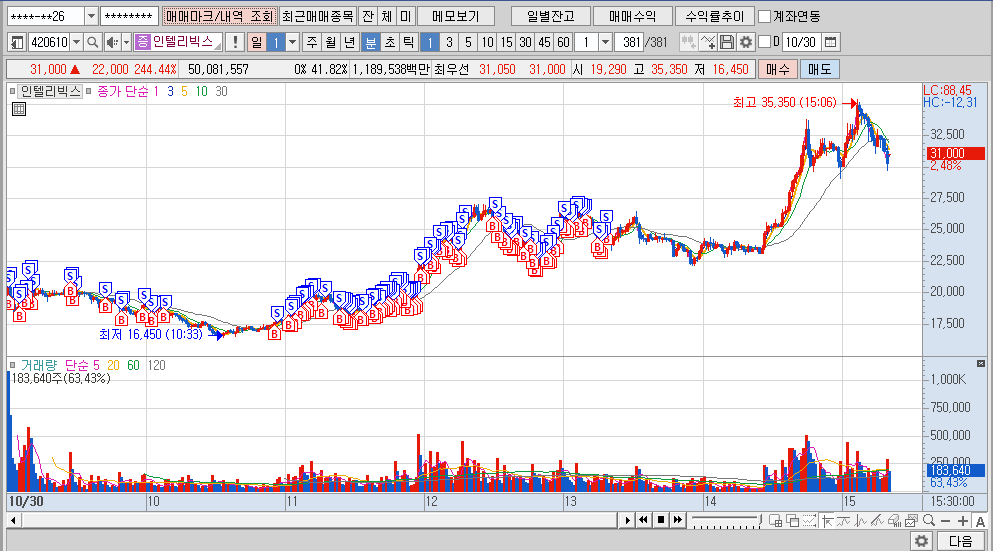Click the 최근매매종목 button
This screenshot has height=551, width=993.
click(317, 16)
